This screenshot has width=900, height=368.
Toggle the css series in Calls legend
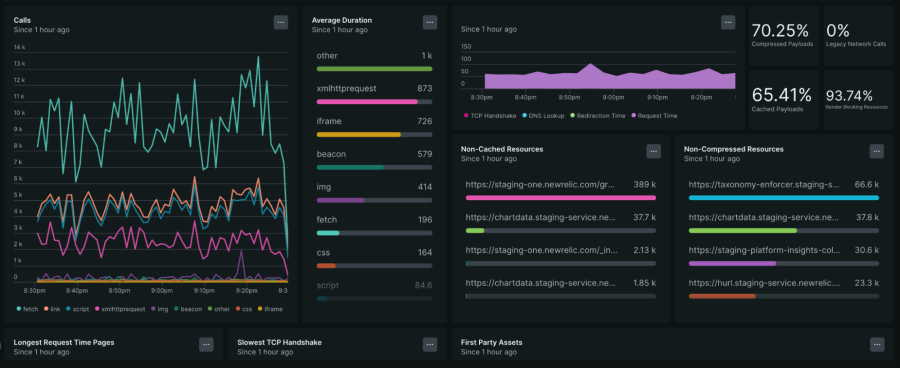click(x=243, y=309)
